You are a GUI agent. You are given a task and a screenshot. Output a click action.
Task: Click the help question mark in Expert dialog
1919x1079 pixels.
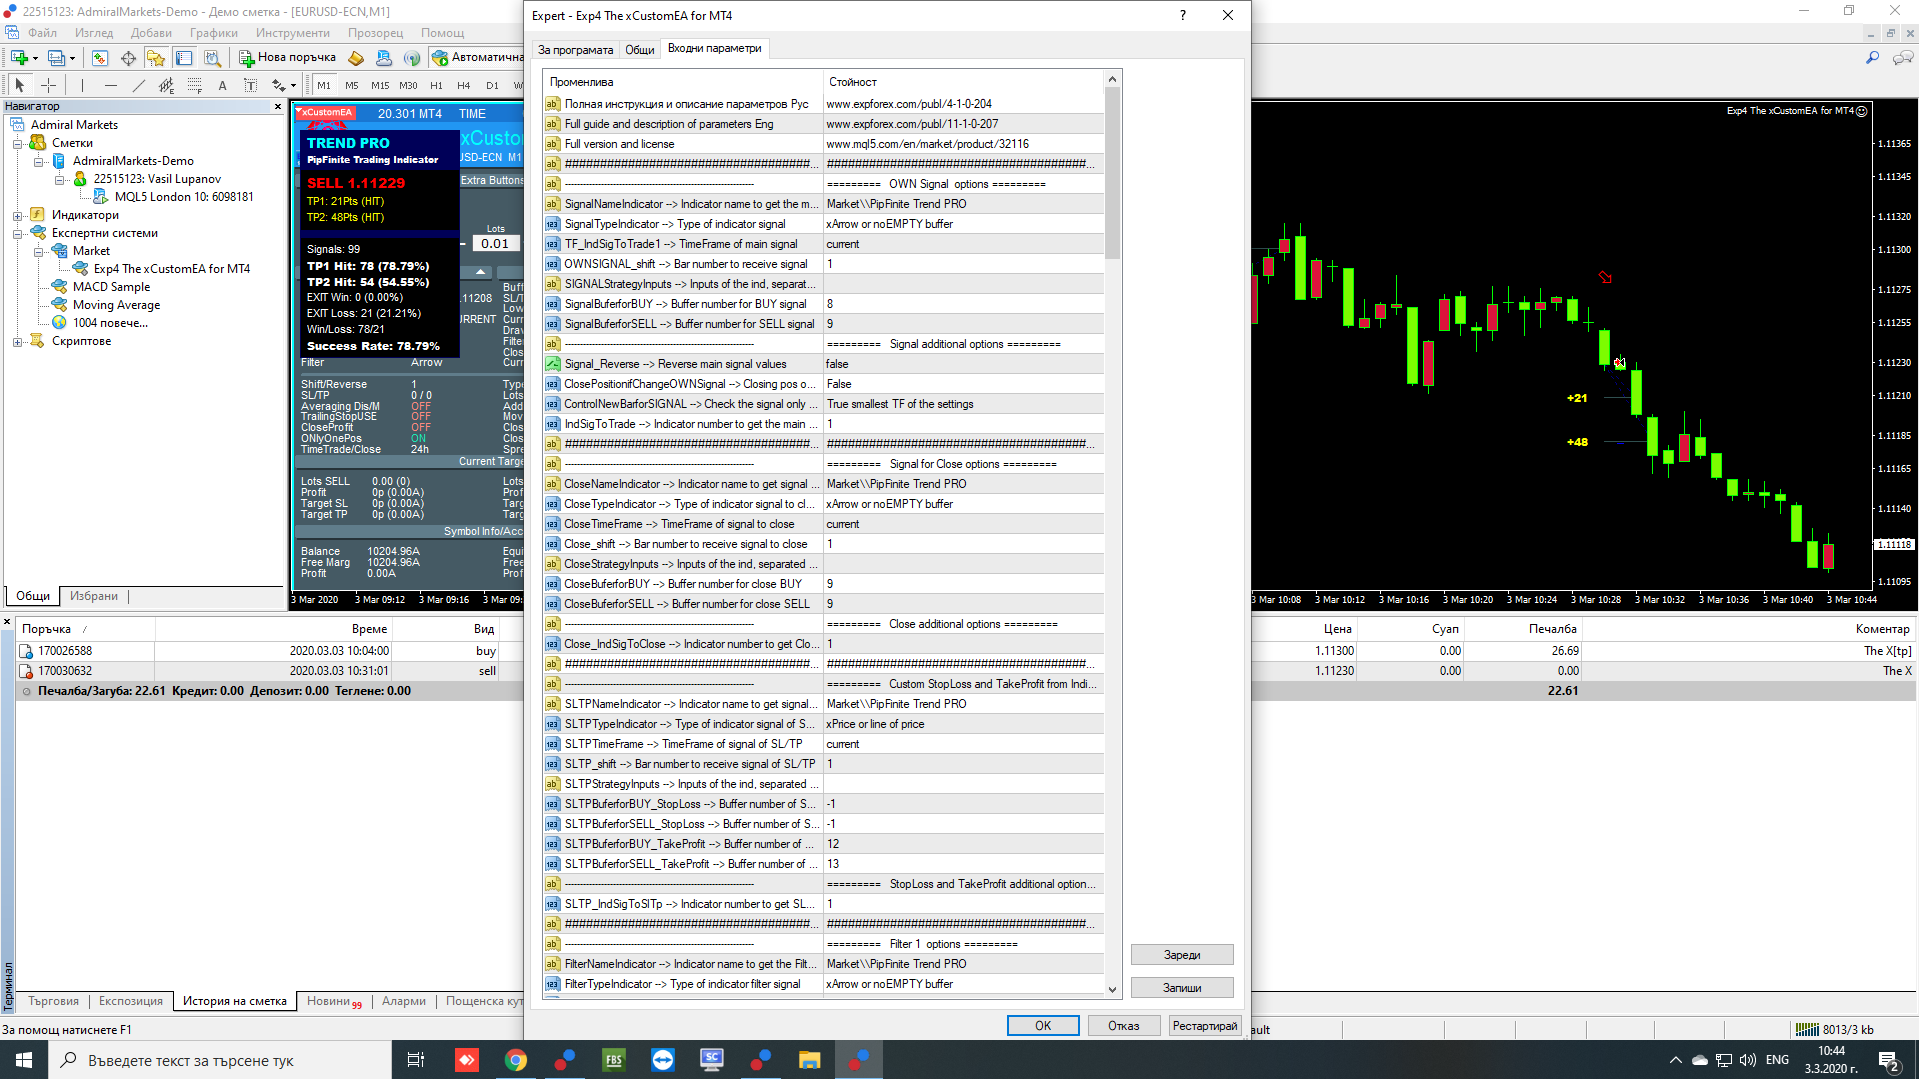[x=1183, y=15]
